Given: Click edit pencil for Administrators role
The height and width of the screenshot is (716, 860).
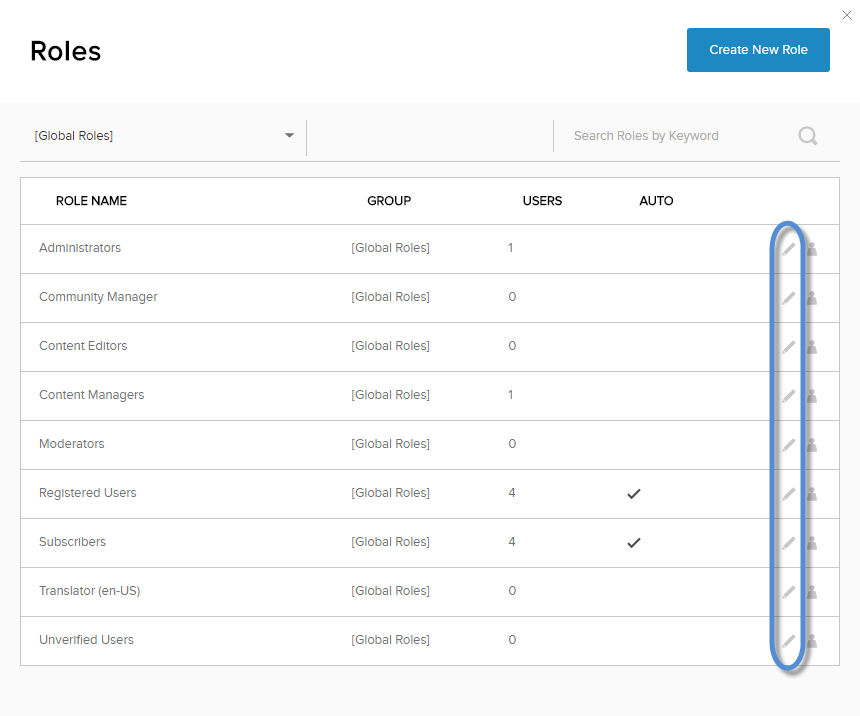Looking at the screenshot, I should pos(789,249).
